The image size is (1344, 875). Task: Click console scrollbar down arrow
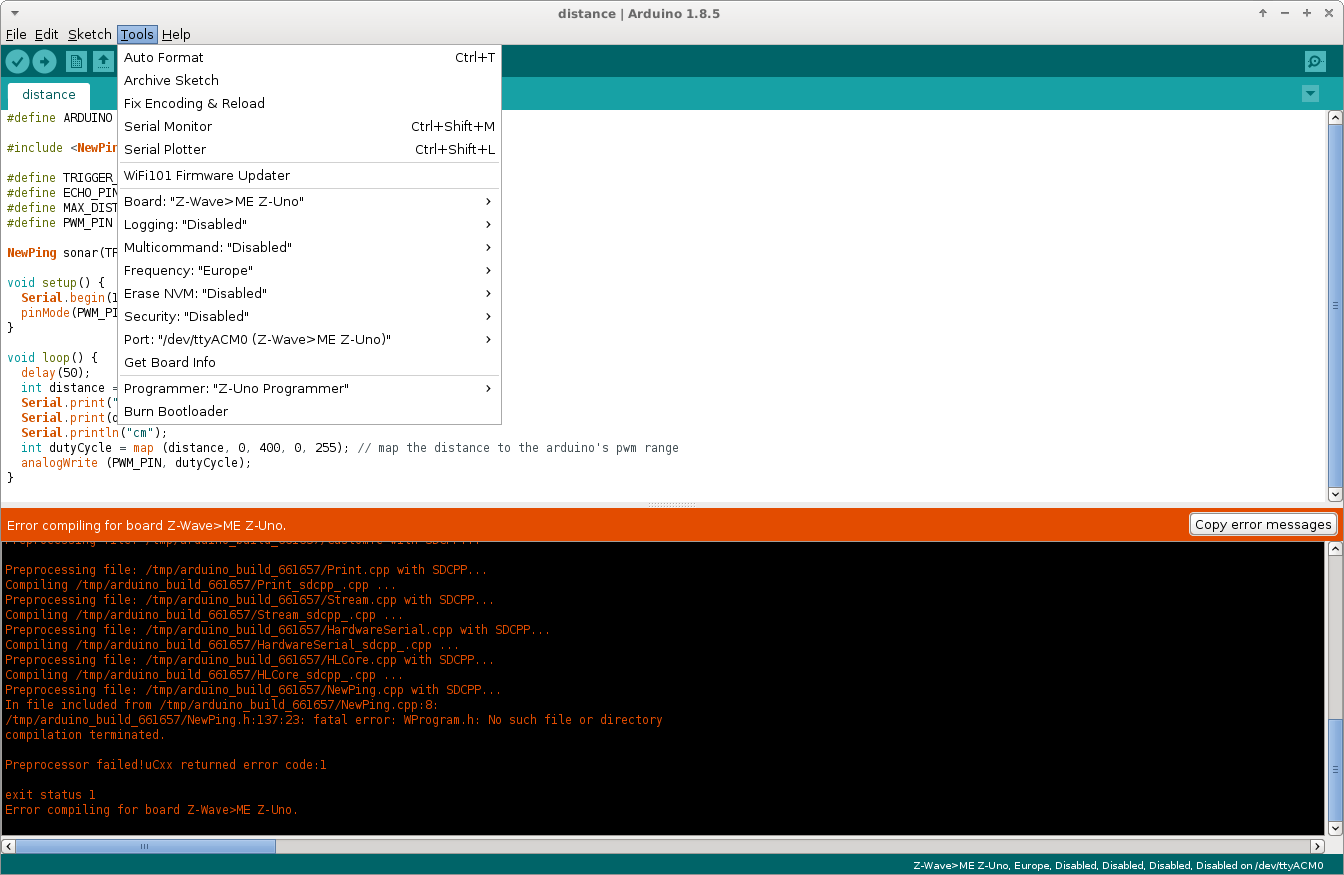click(x=1335, y=828)
